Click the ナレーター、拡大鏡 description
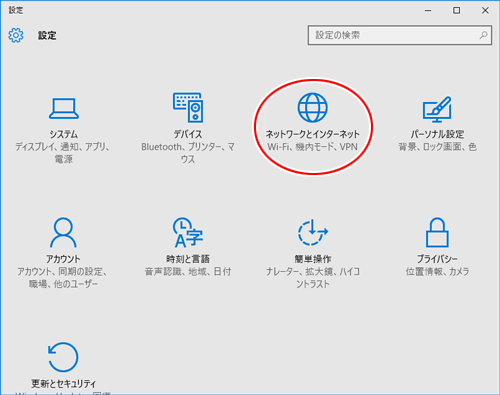The height and width of the screenshot is (395, 500). pos(313,278)
